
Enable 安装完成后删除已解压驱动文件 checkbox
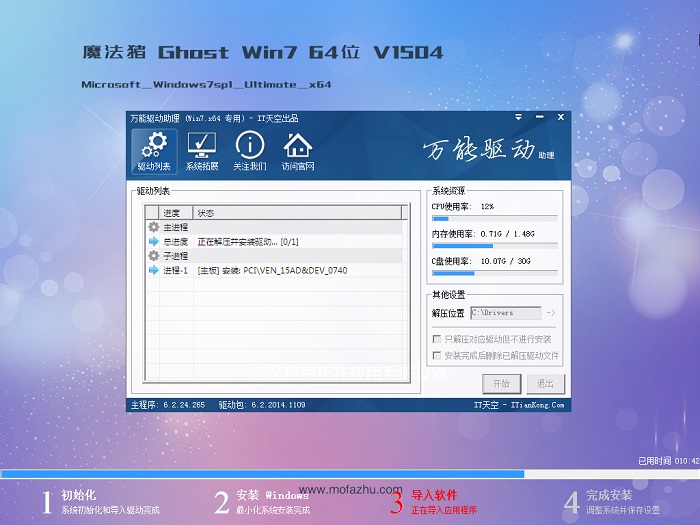[x=437, y=355]
